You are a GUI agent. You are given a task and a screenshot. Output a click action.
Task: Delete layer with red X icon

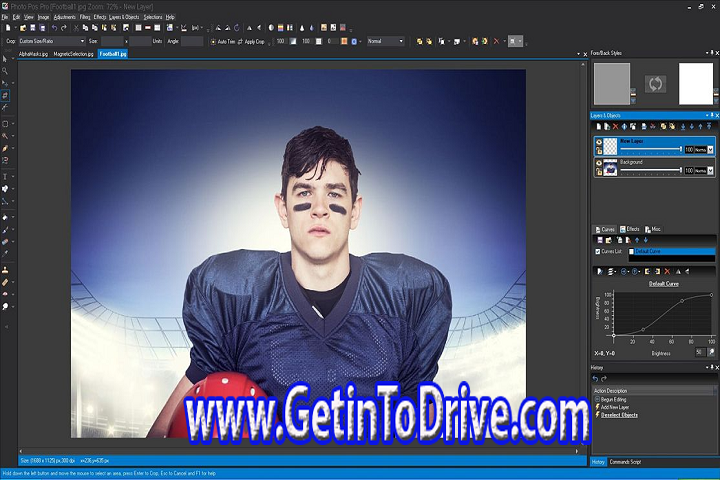click(x=615, y=126)
